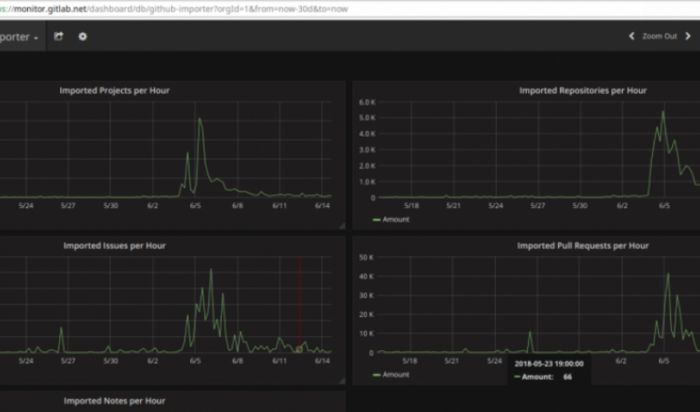The width and height of the screenshot is (700, 412).
Task: Shift time range backward with left chevron
Action: 632,36
